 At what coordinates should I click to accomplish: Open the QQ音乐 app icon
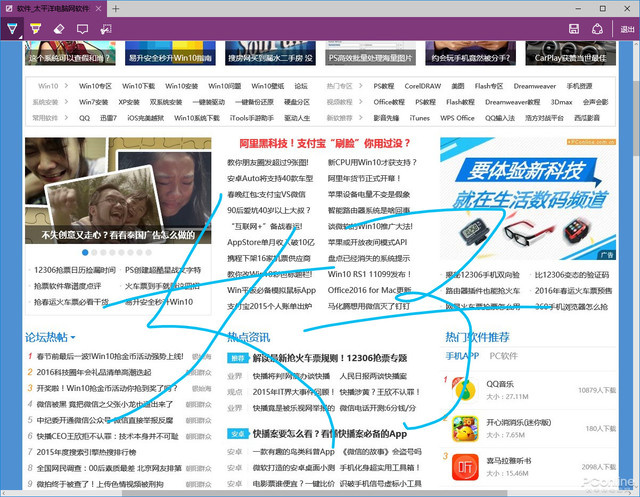tap(465, 390)
